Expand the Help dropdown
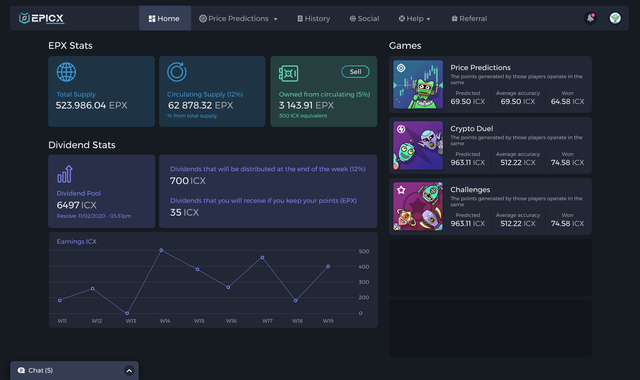This screenshot has height=380, width=640. (x=414, y=18)
